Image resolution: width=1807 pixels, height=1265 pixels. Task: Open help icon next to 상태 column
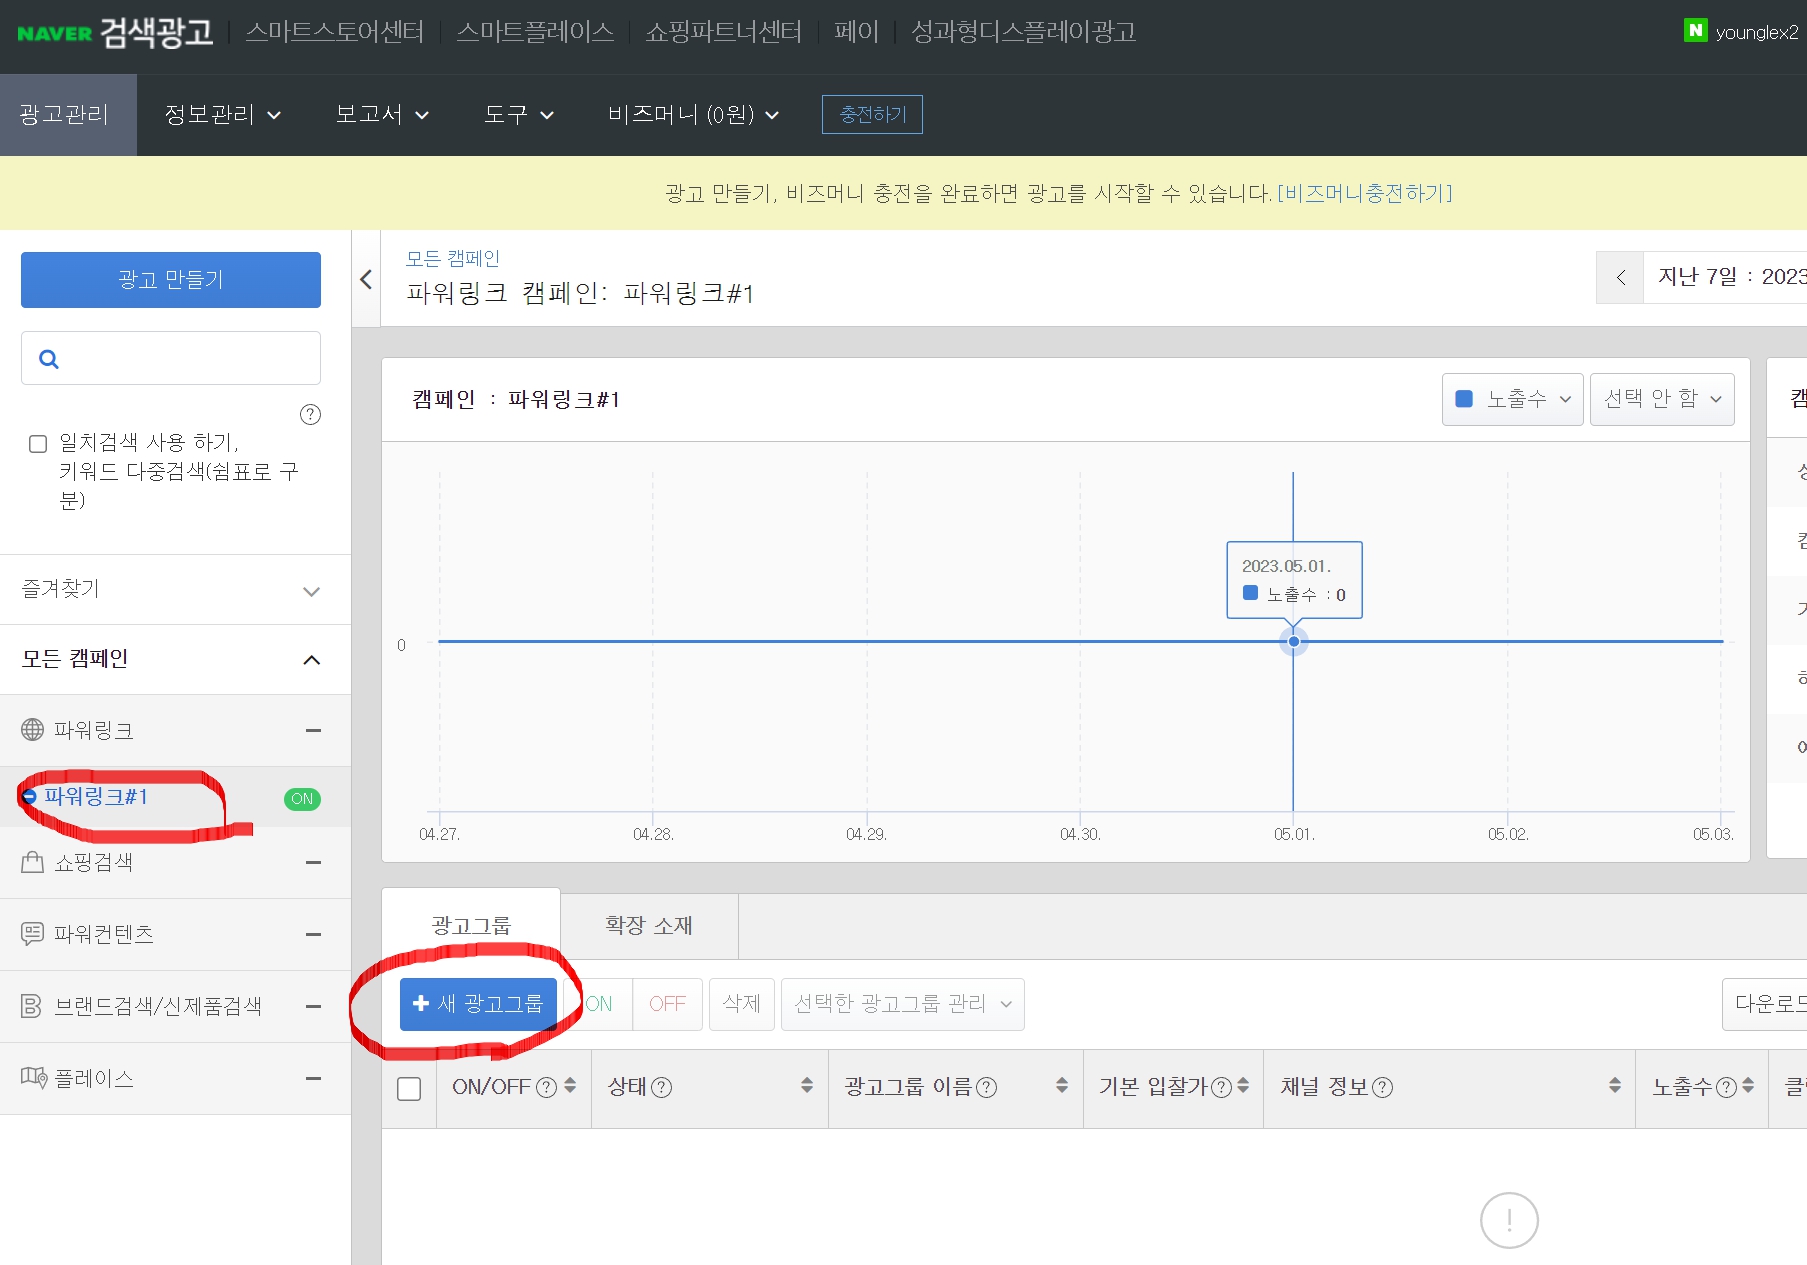tap(661, 1087)
